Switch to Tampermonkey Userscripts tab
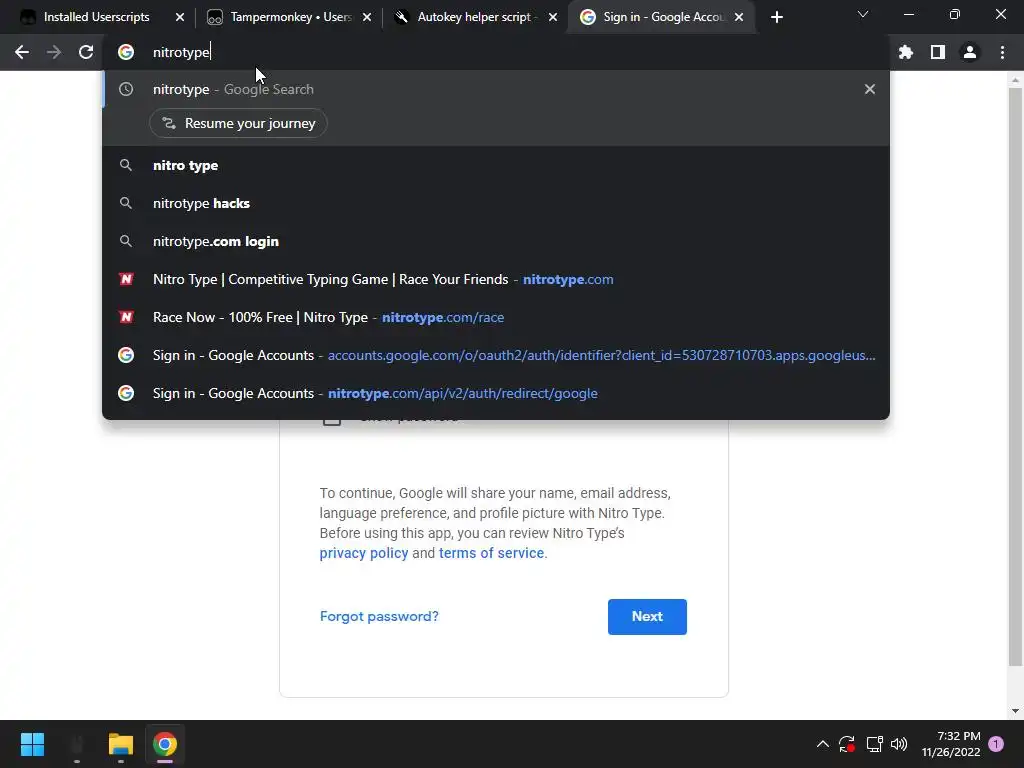 pos(289,18)
